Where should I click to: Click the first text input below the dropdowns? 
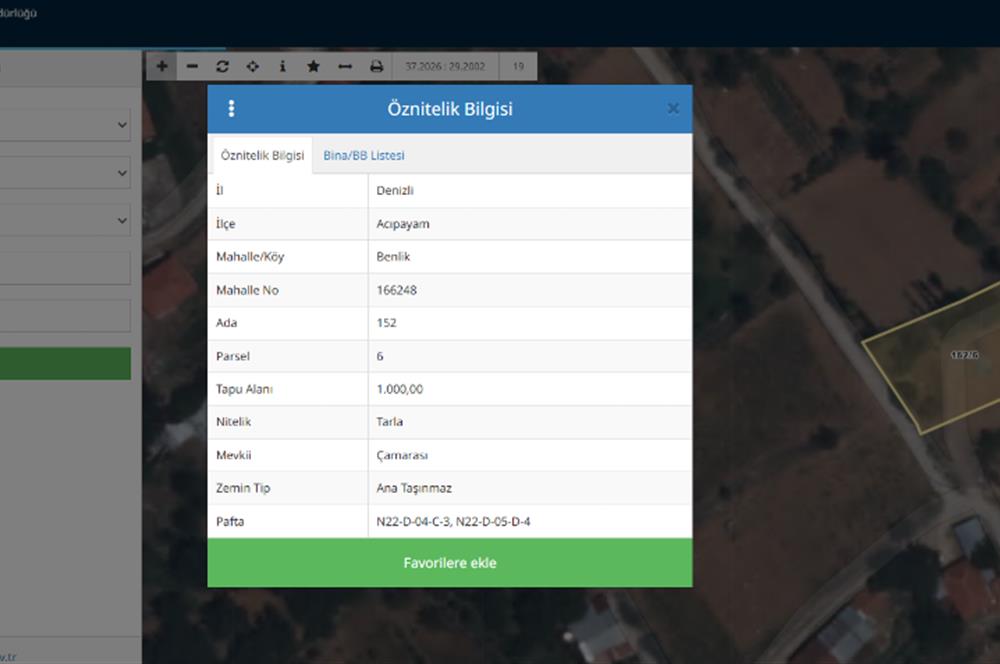tap(64, 269)
